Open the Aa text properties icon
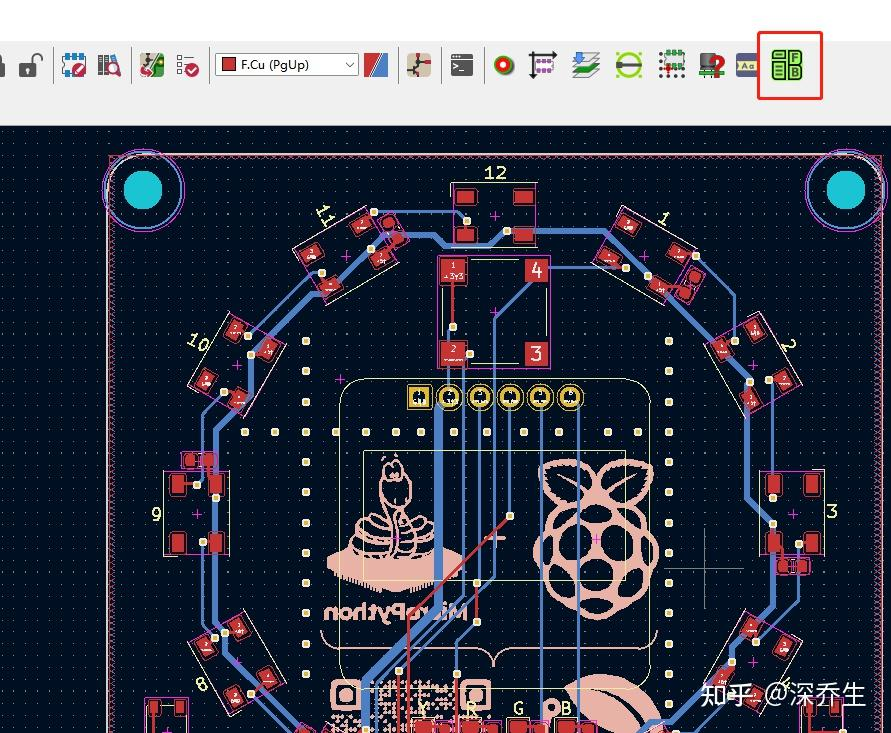The width and height of the screenshot is (891, 733). point(746,64)
